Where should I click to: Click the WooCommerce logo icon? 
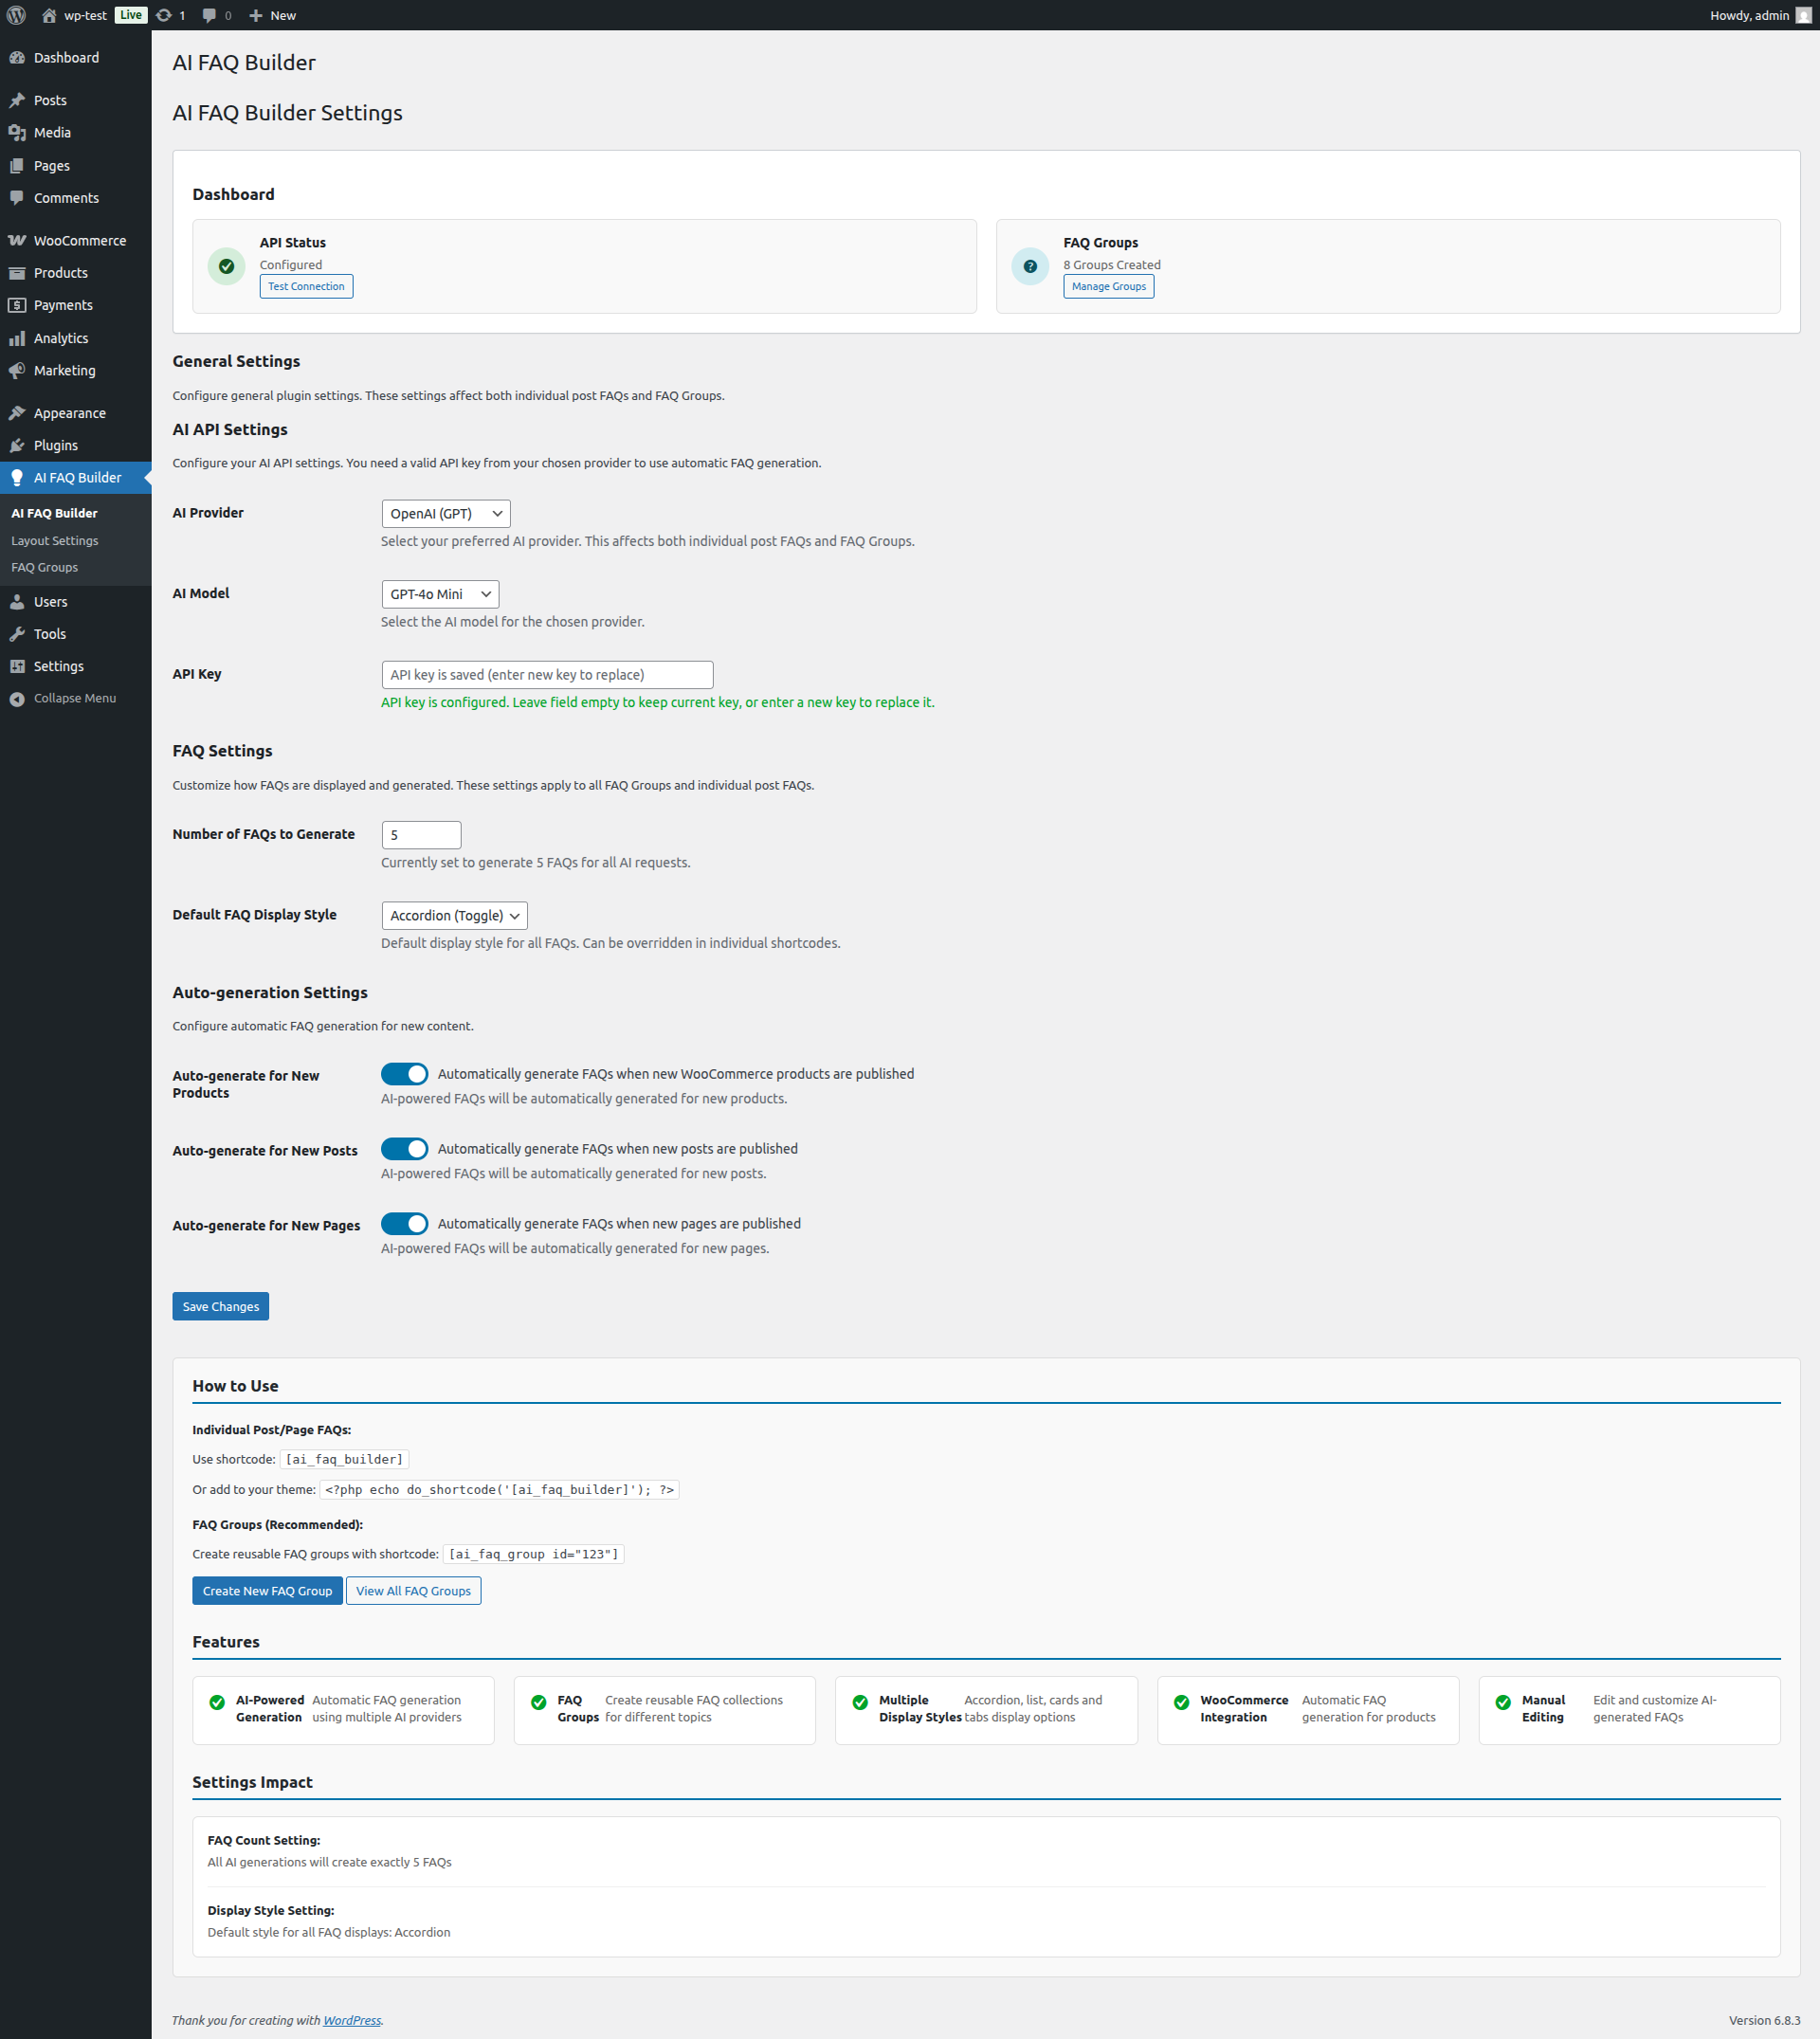click(x=17, y=241)
